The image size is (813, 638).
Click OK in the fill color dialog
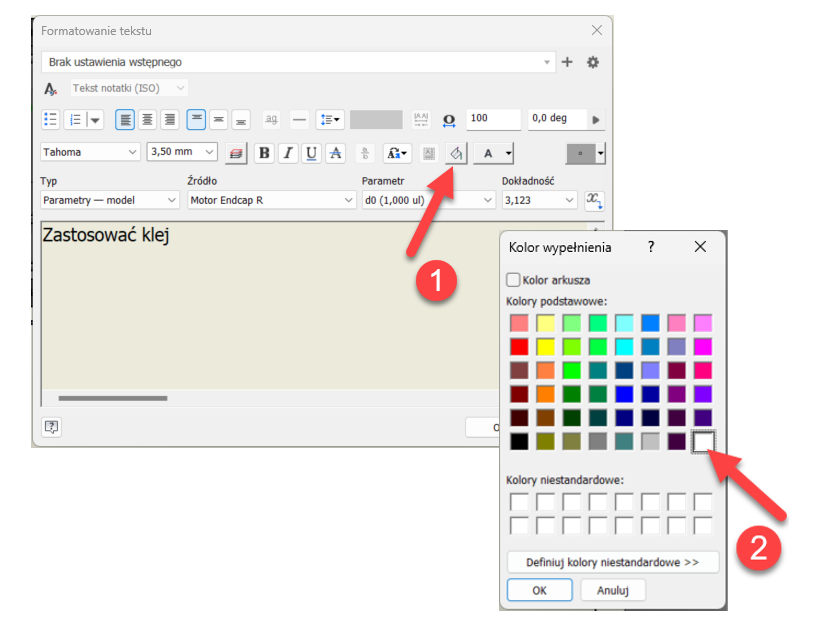[539, 590]
